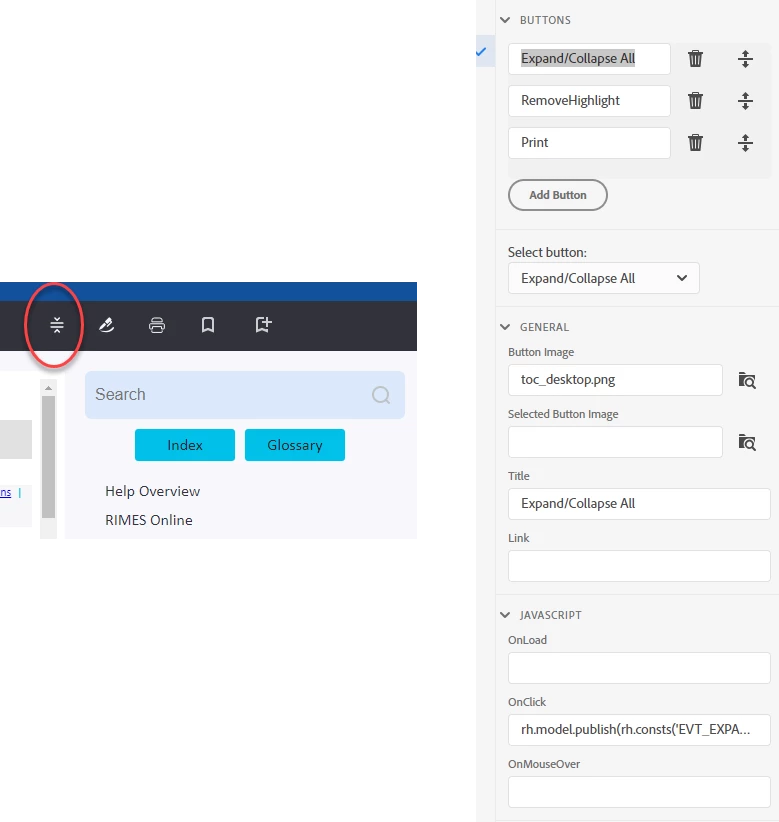
Task: Click the empty Selected Button Image field
Action: pyautogui.click(x=615, y=442)
